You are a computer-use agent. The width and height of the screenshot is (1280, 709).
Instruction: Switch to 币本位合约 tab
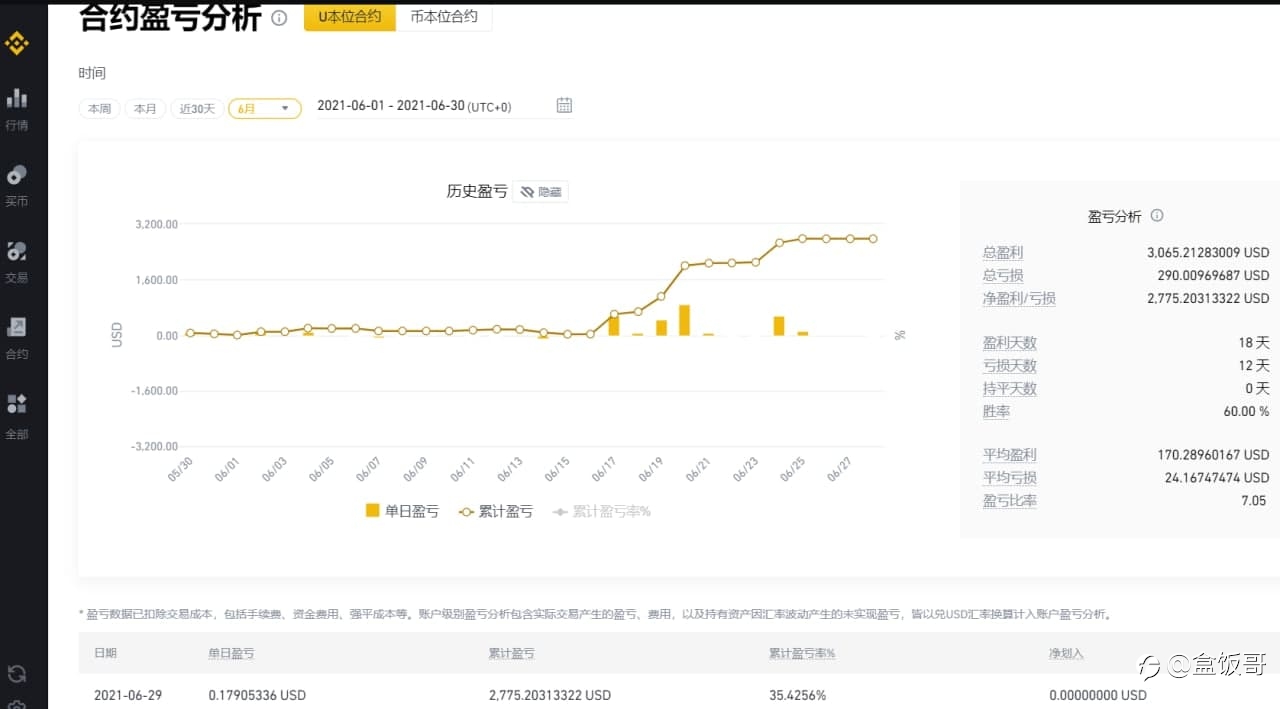pos(444,17)
